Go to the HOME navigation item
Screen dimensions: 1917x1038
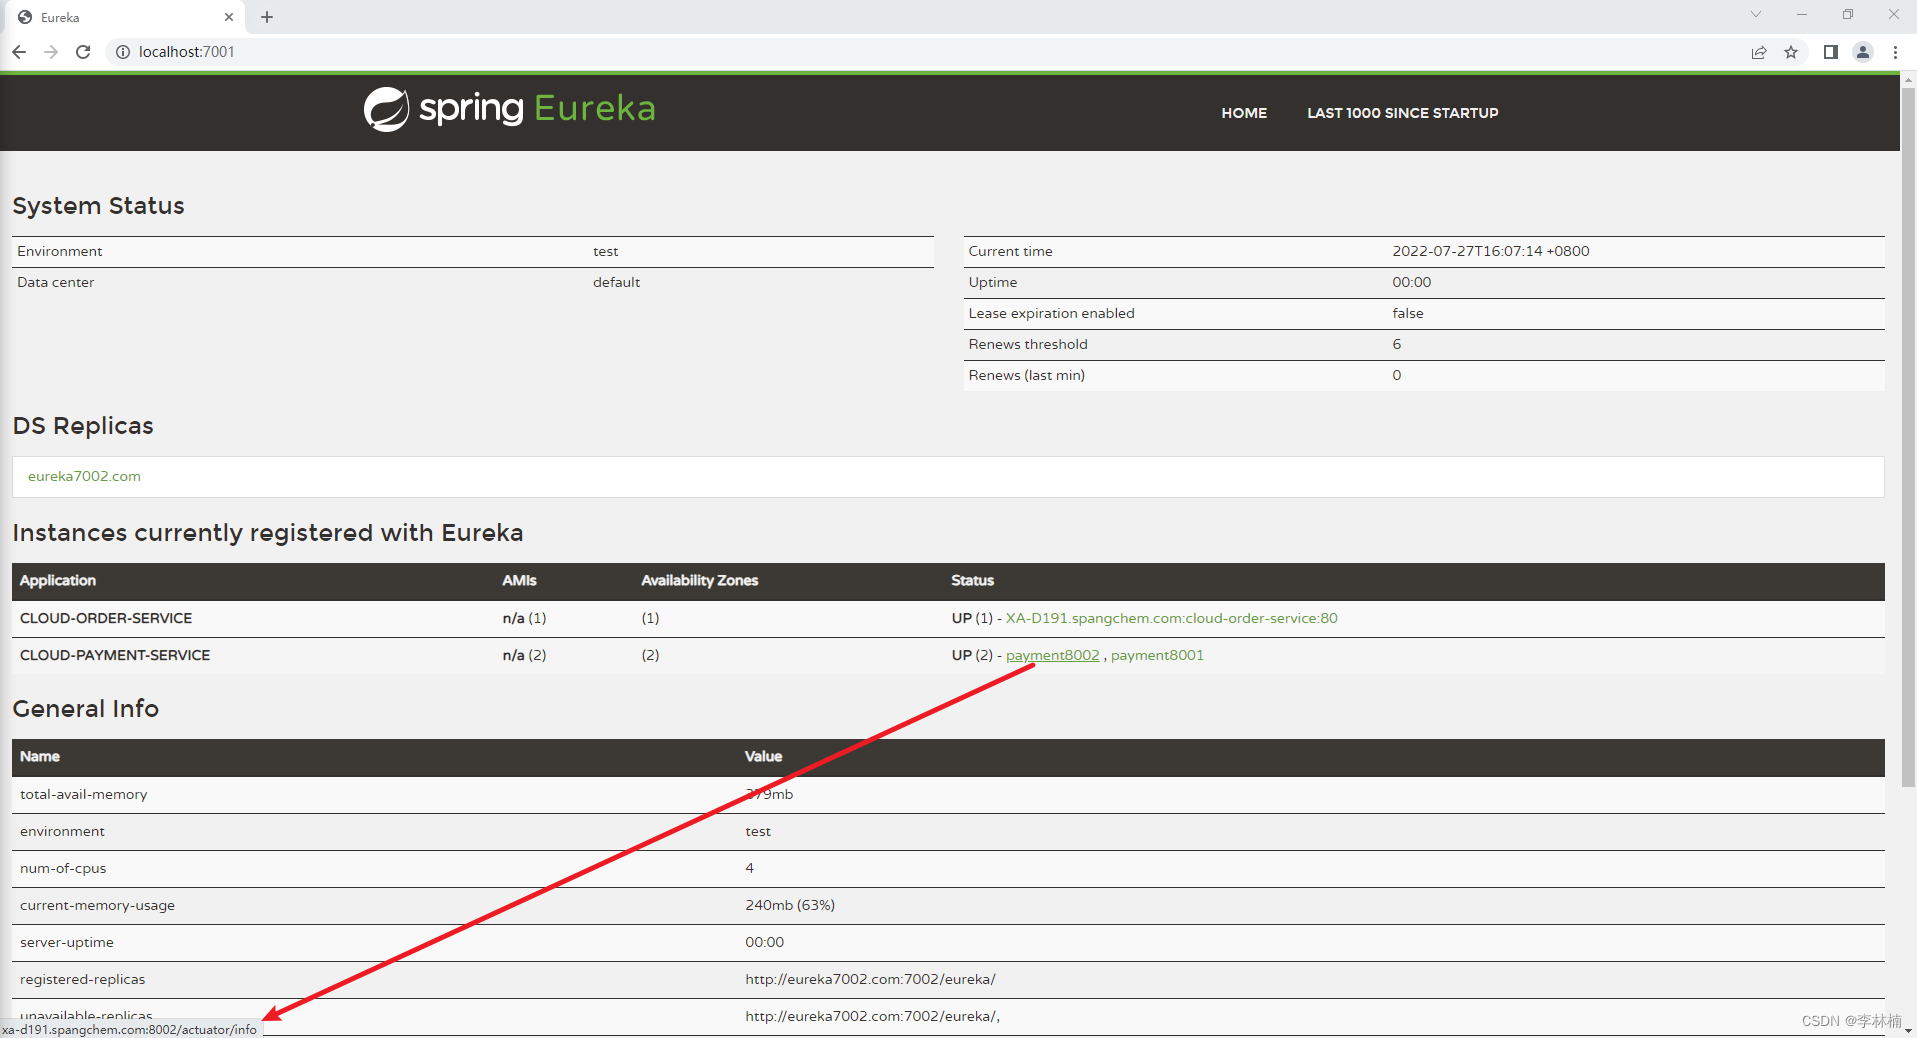(x=1244, y=113)
